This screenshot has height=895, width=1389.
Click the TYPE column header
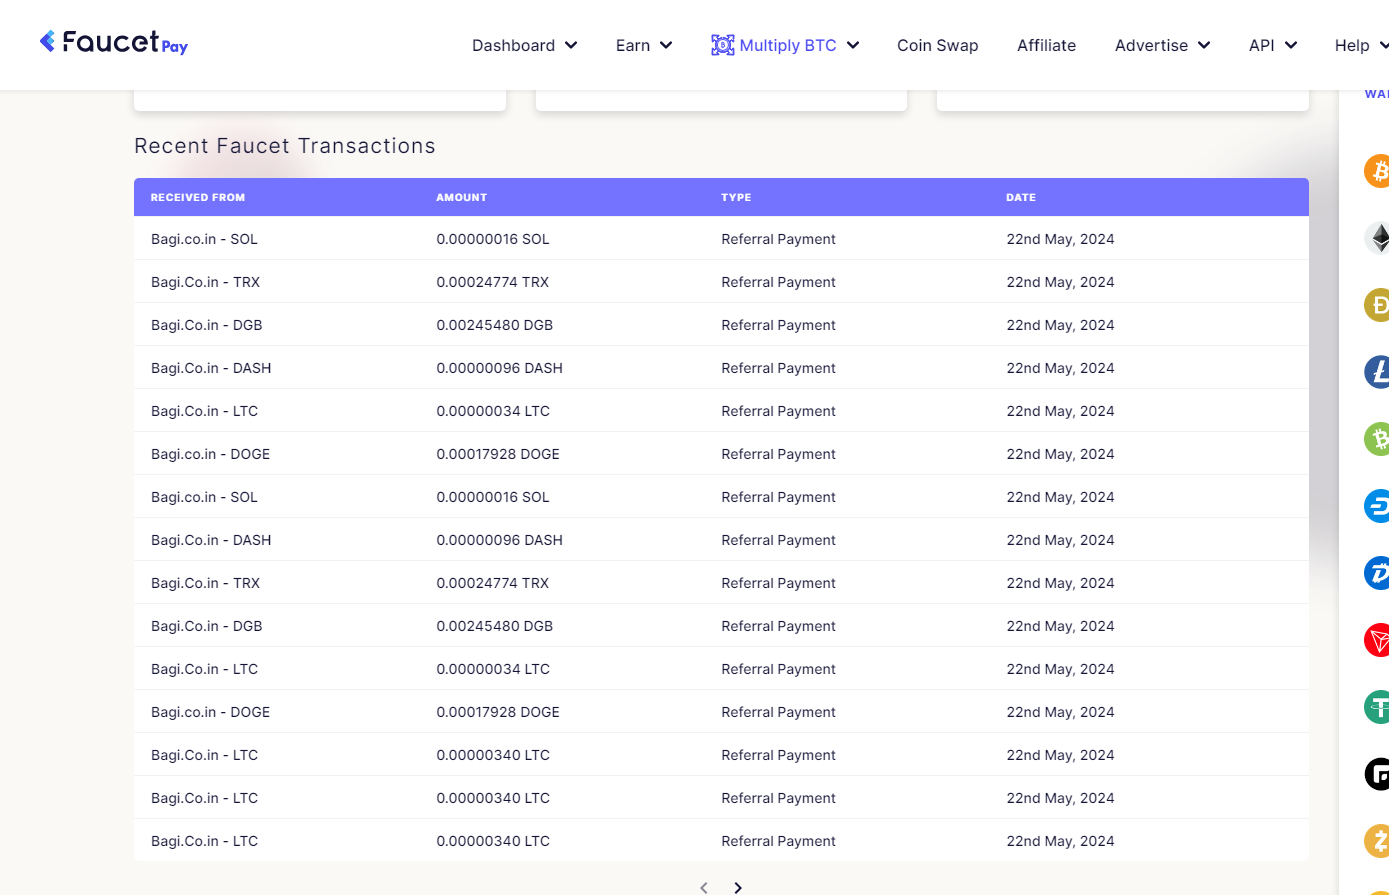(x=736, y=197)
